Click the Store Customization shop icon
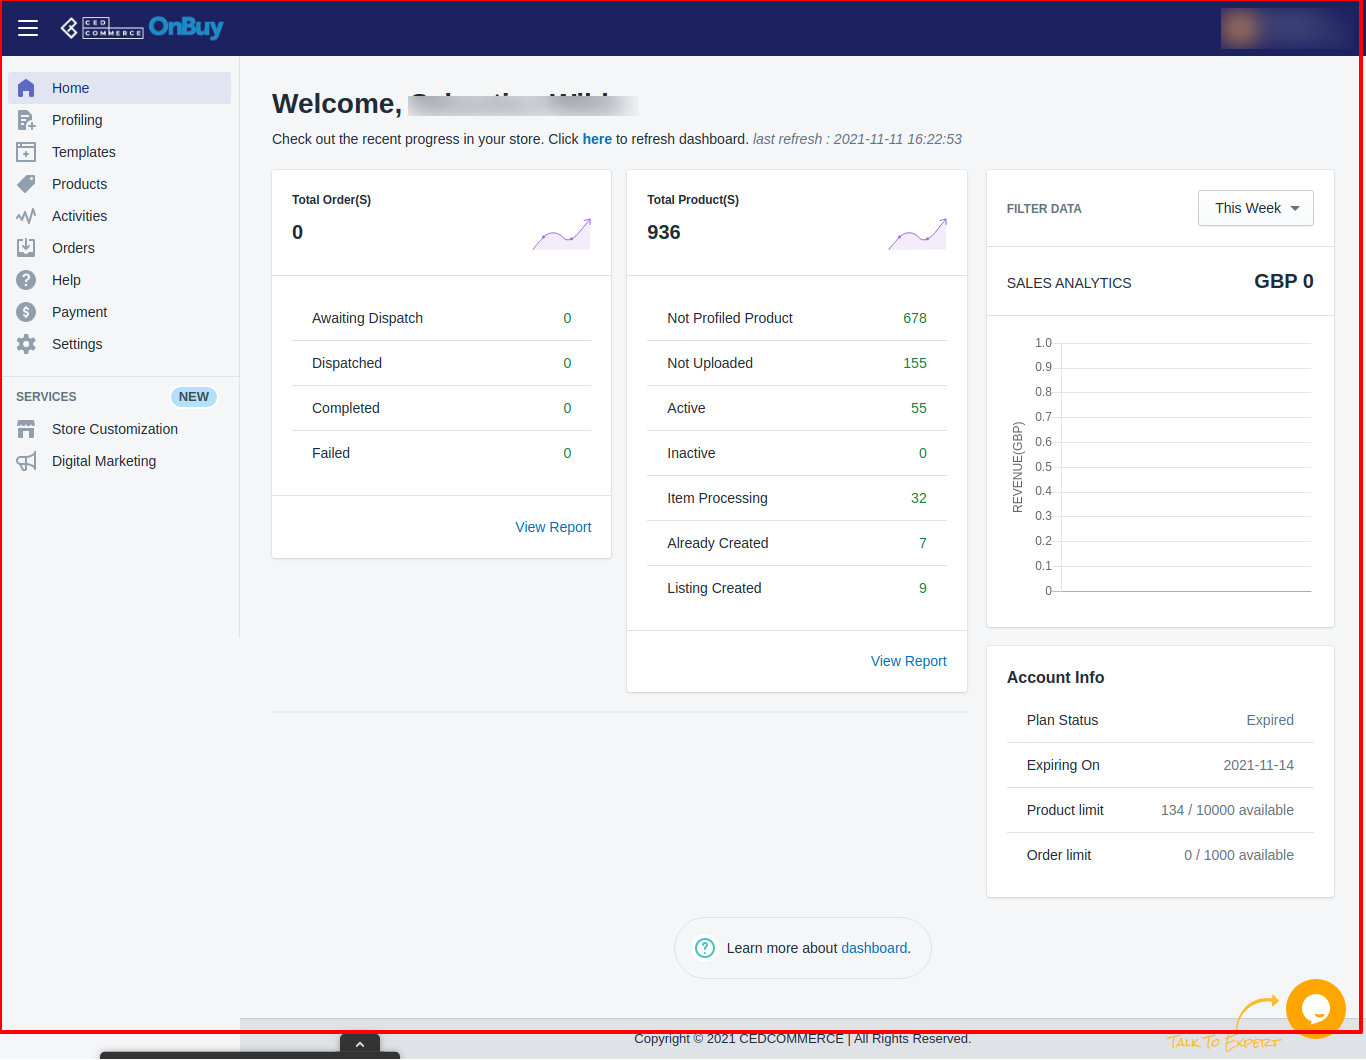Image resolution: width=1366 pixels, height=1060 pixels. click(x=26, y=429)
